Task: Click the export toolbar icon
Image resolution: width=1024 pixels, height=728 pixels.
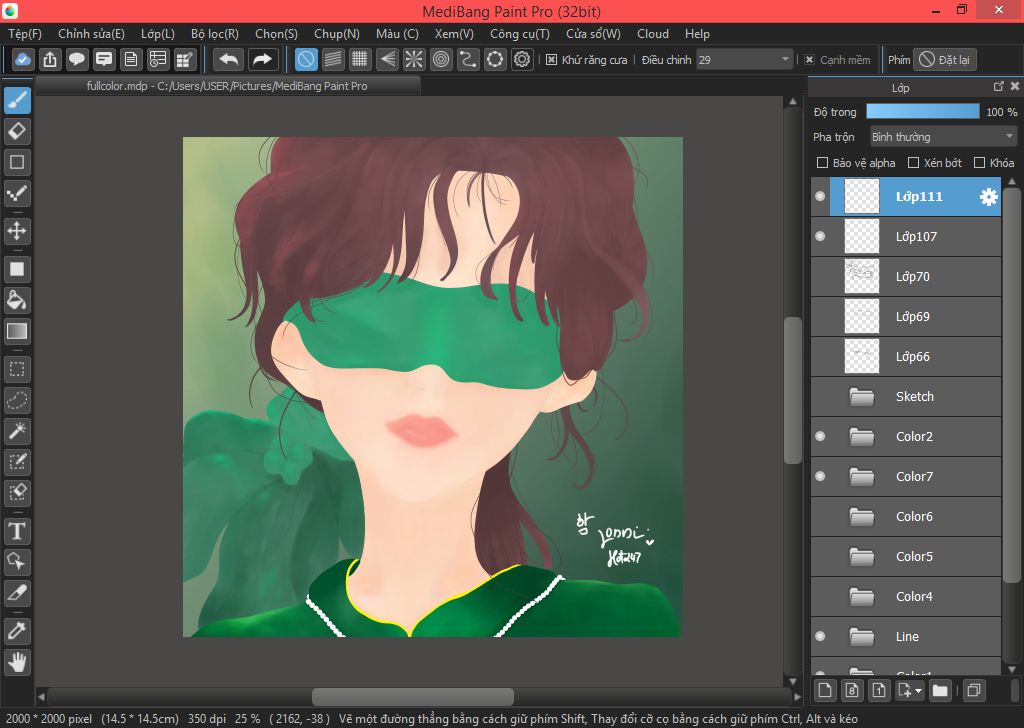Action: pos(50,59)
